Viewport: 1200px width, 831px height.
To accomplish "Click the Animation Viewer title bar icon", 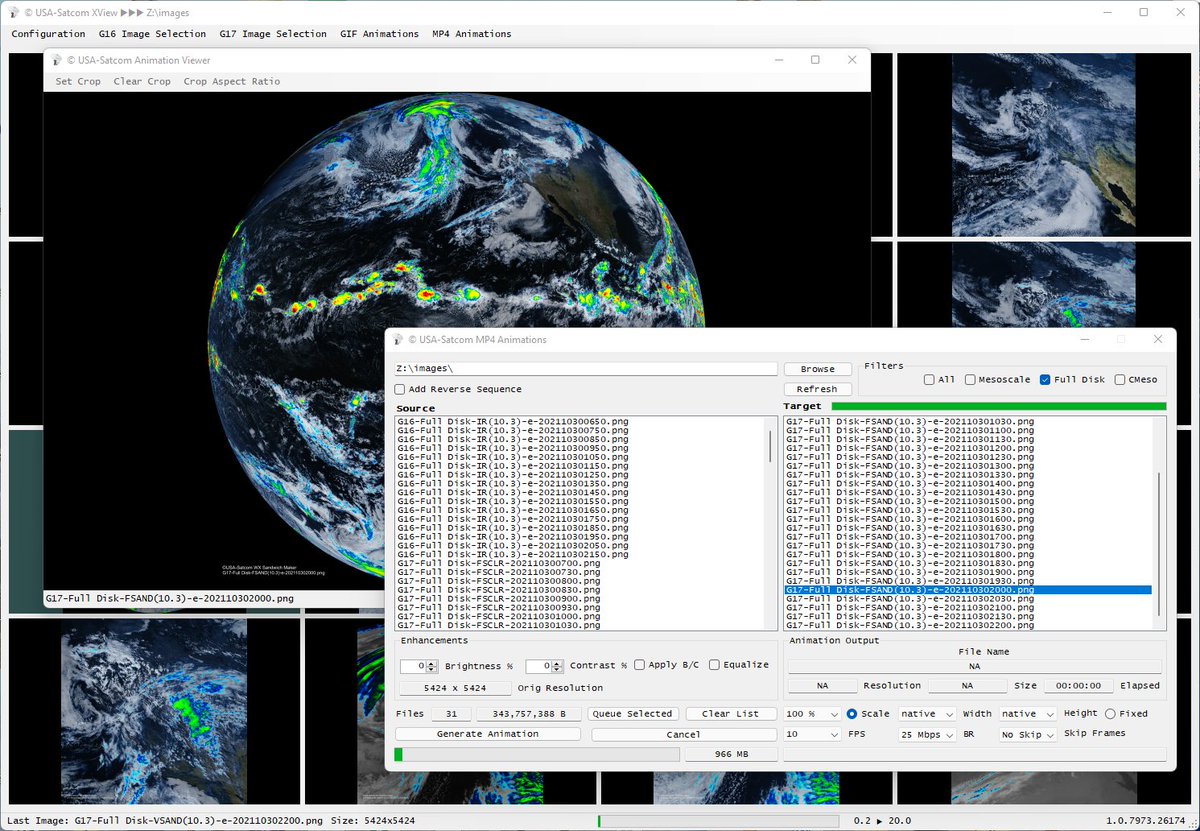I will (56, 60).
